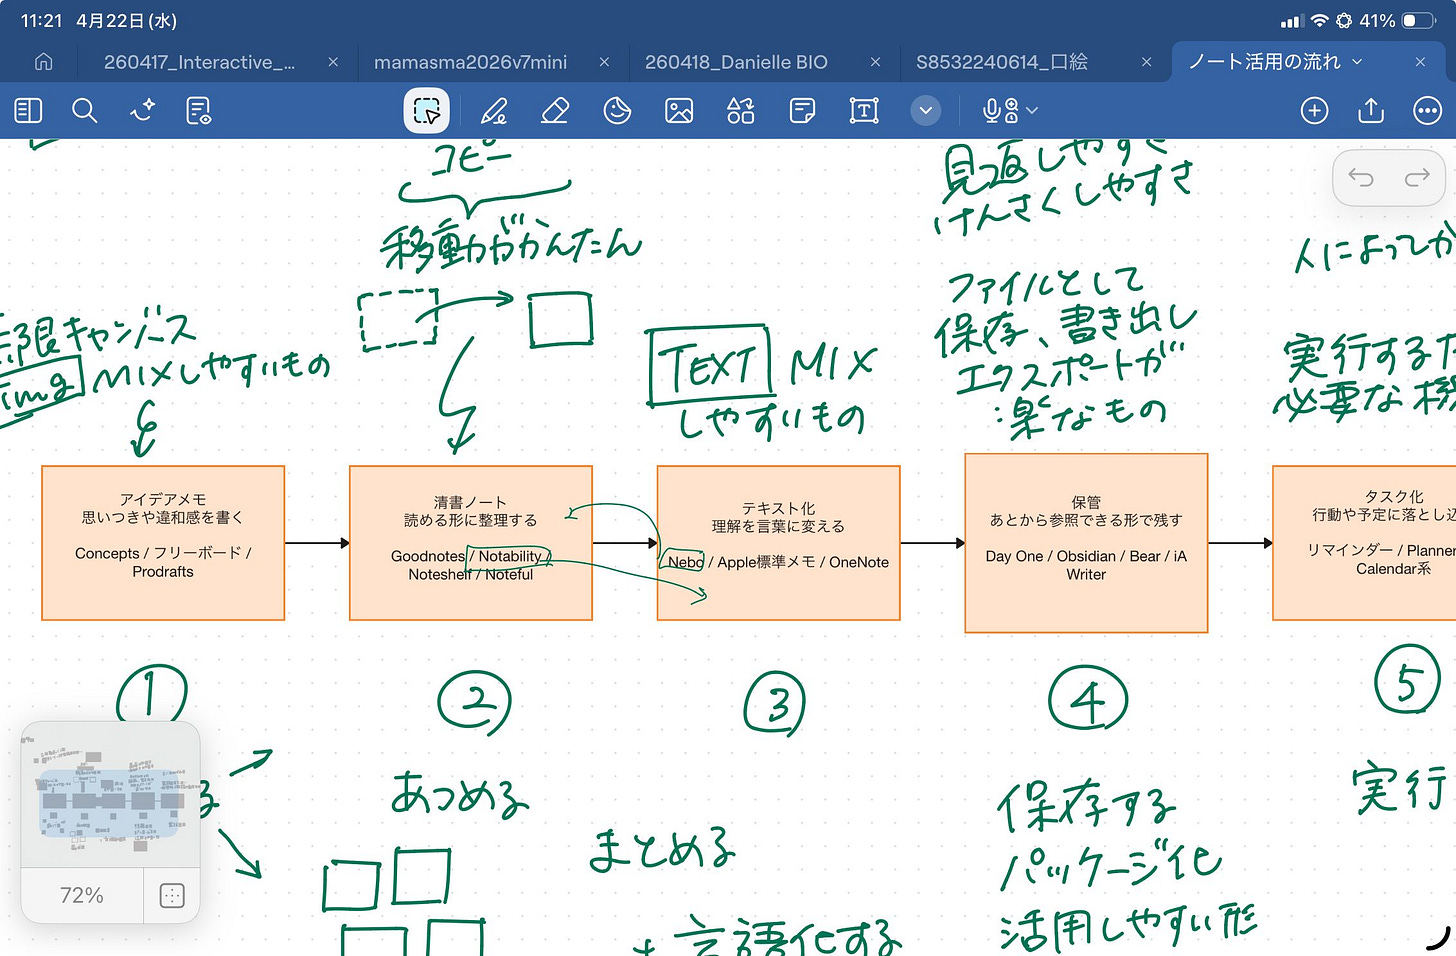
Task: Tap the text 'あとから参照できる形で残す'
Action: pyautogui.click(x=1086, y=520)
